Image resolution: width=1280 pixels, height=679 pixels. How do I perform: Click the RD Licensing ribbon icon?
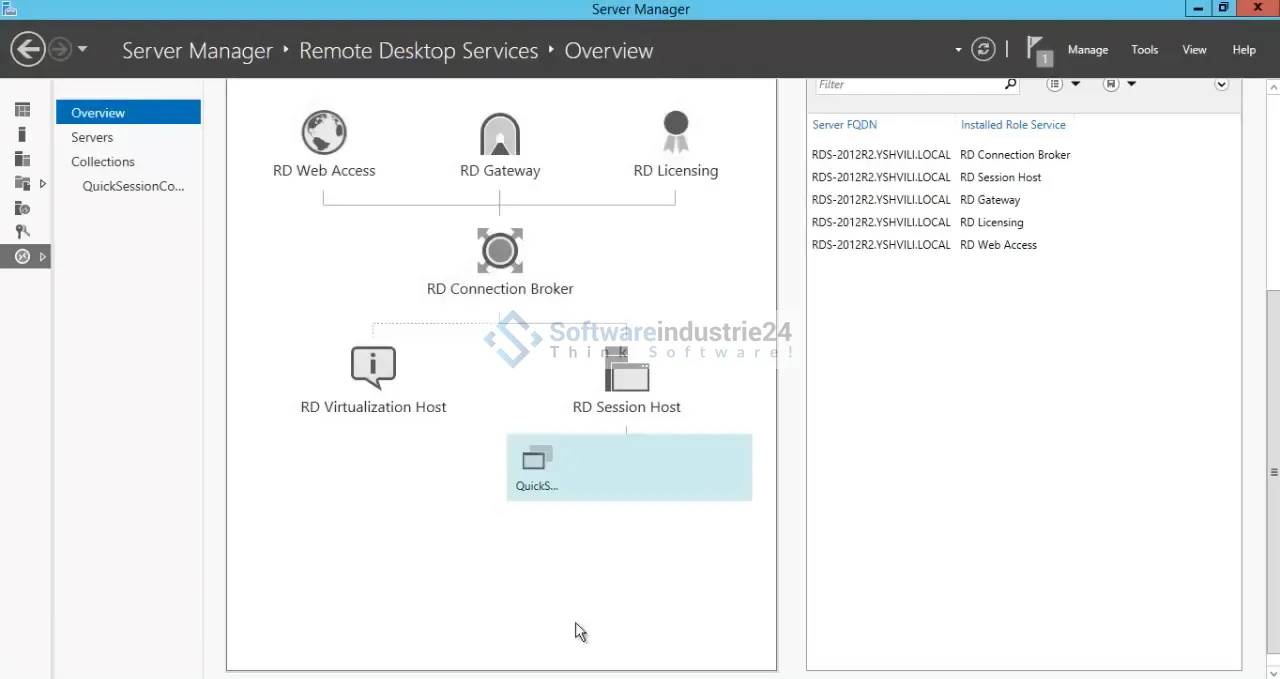676,132
